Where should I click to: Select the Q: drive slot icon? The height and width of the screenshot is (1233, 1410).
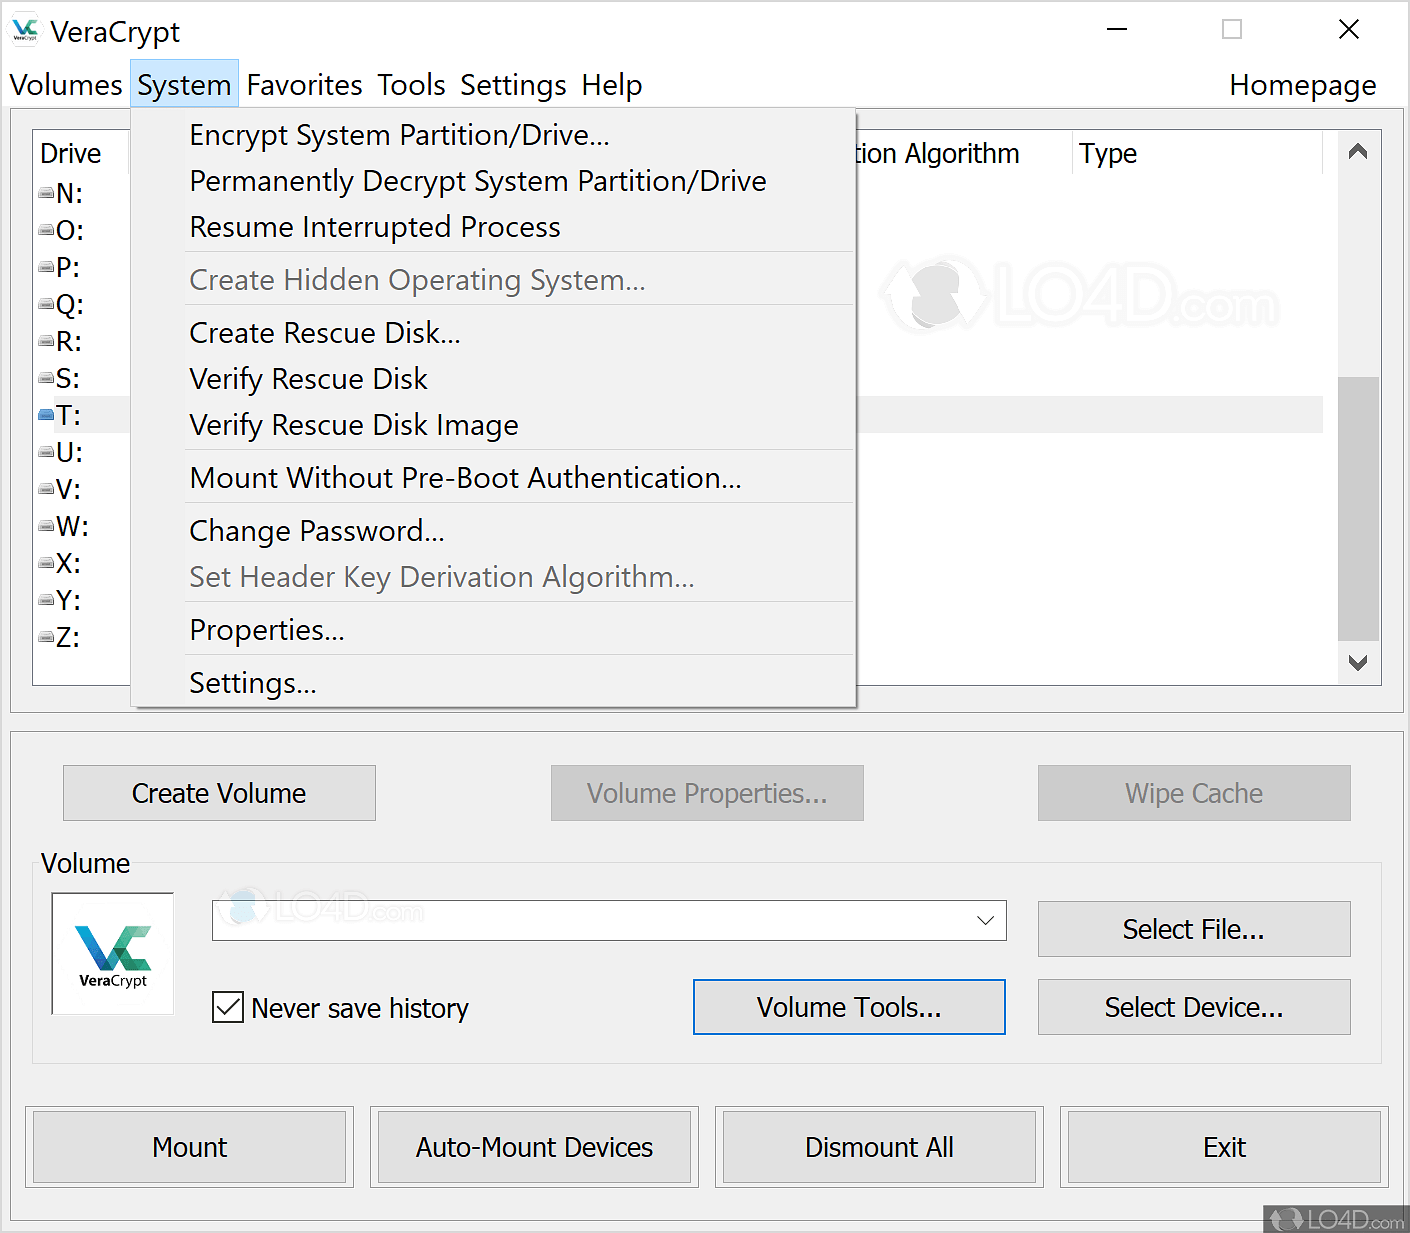click(x=46, y=304)
